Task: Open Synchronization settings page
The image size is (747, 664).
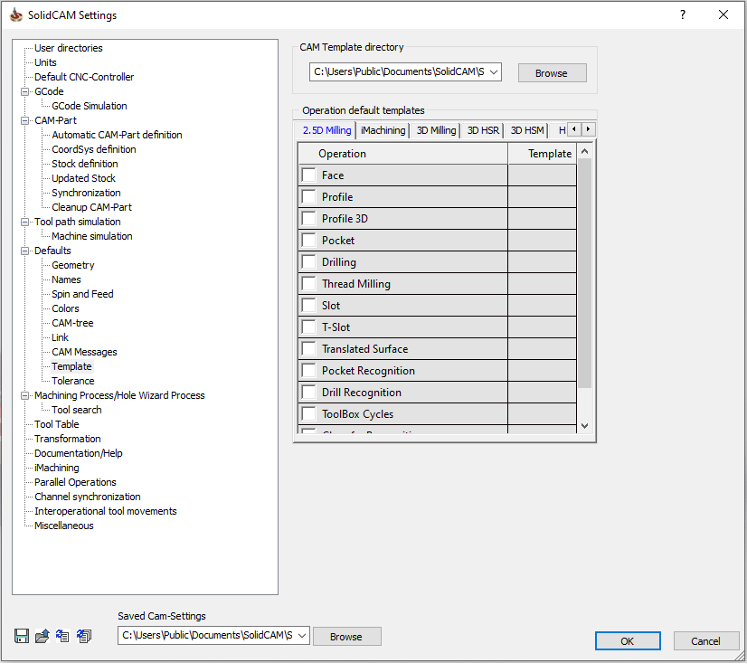Action: point(86,193)
